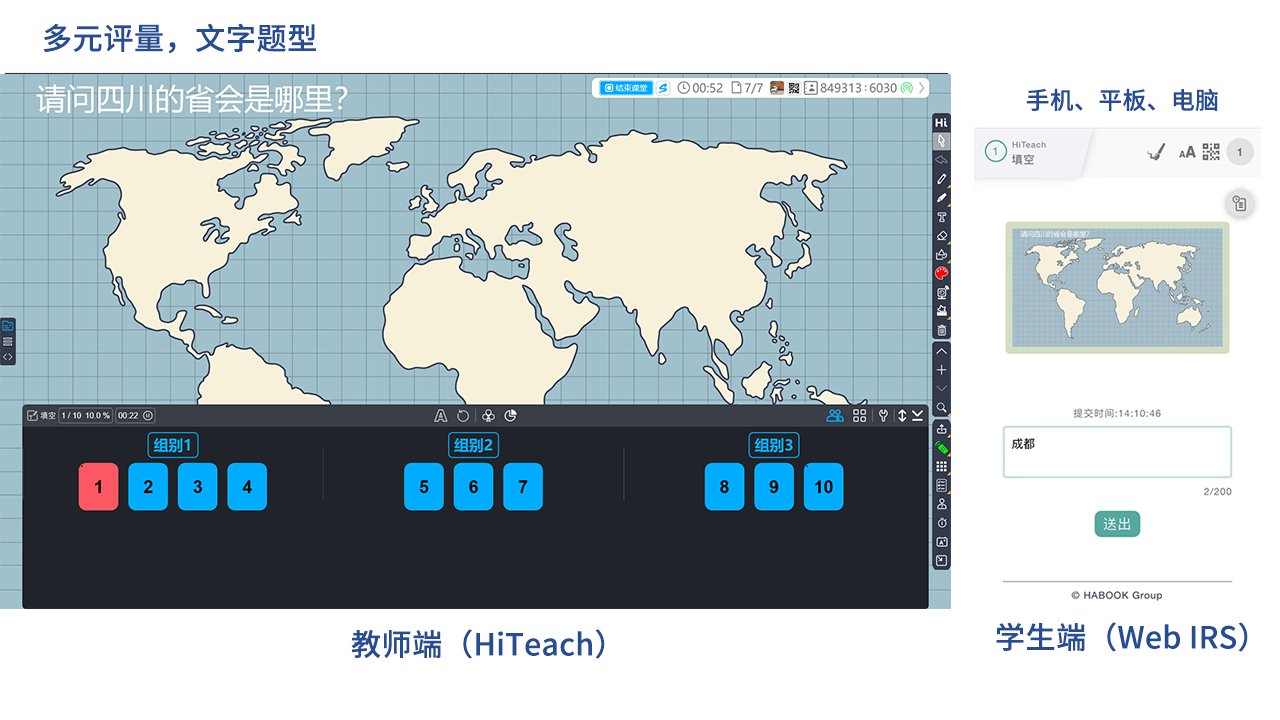Screen dimensions: 1280x720
Task: Click the magnifier zoom icon
Action: pos(941,407)
